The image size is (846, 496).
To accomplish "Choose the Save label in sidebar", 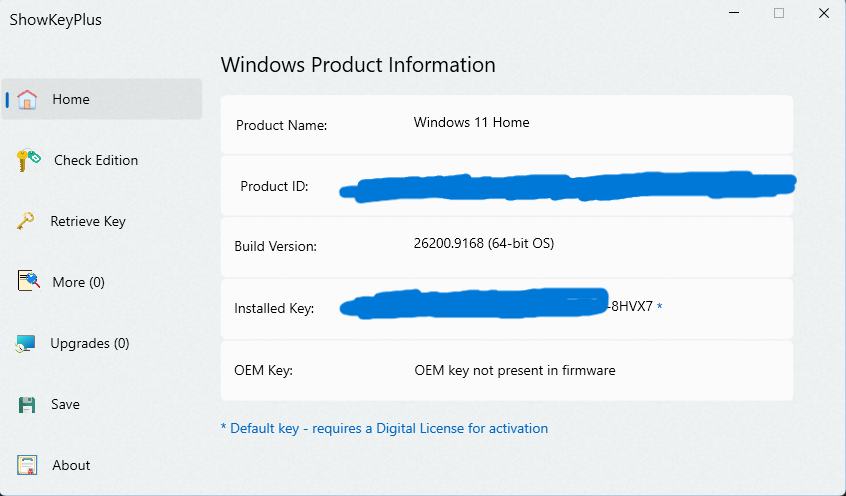I will [x=65, y=404].
